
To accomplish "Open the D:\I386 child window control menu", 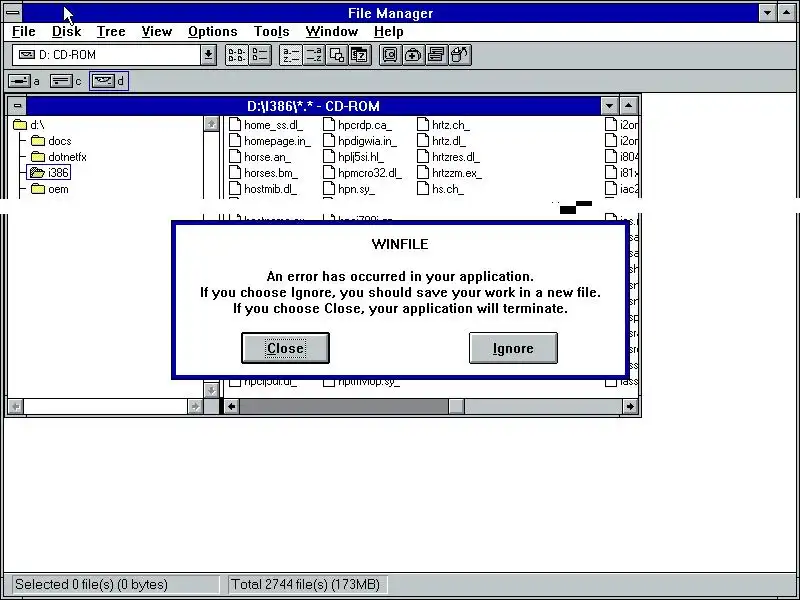I will pos(17,106).
